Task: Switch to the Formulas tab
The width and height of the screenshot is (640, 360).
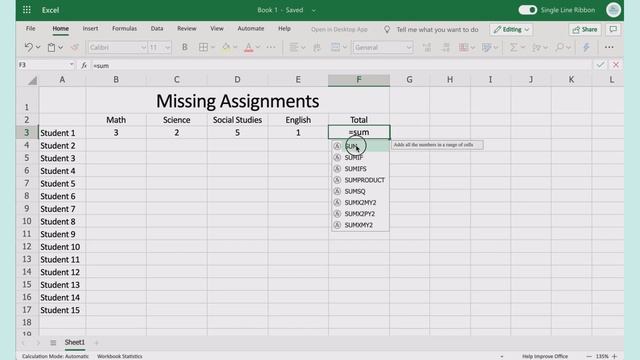Action: (x=124, y=29)
